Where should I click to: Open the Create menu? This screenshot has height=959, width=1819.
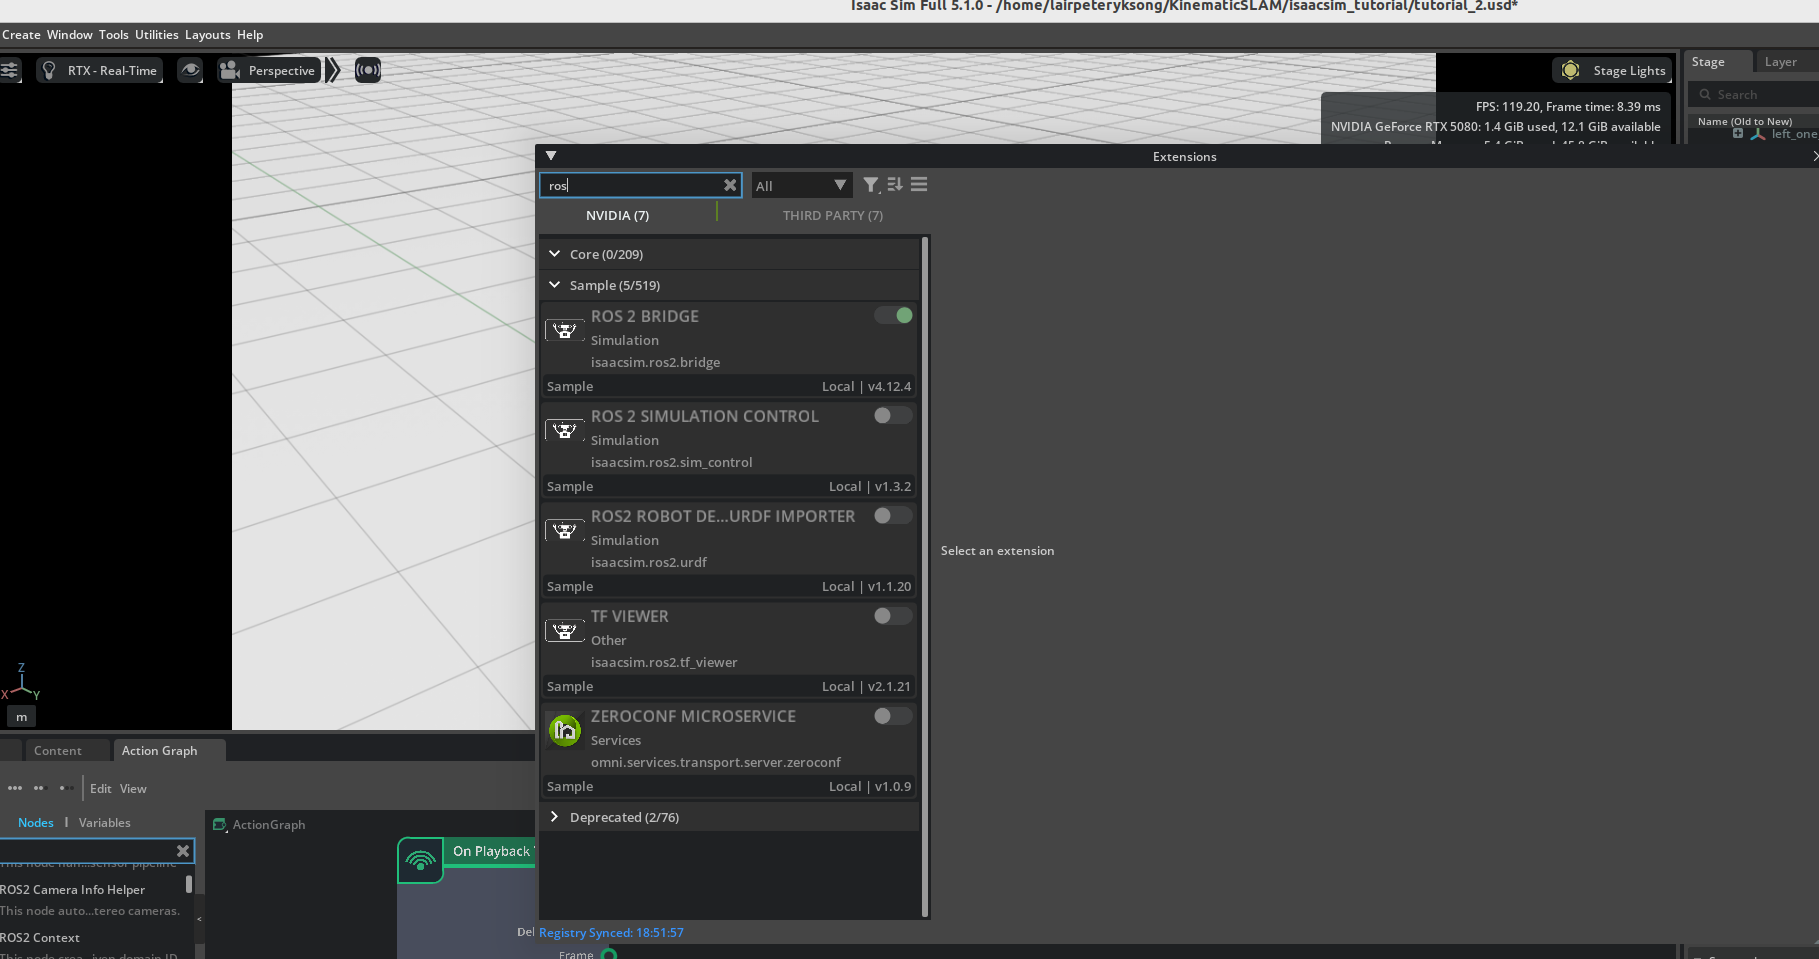tap(21, 34)
